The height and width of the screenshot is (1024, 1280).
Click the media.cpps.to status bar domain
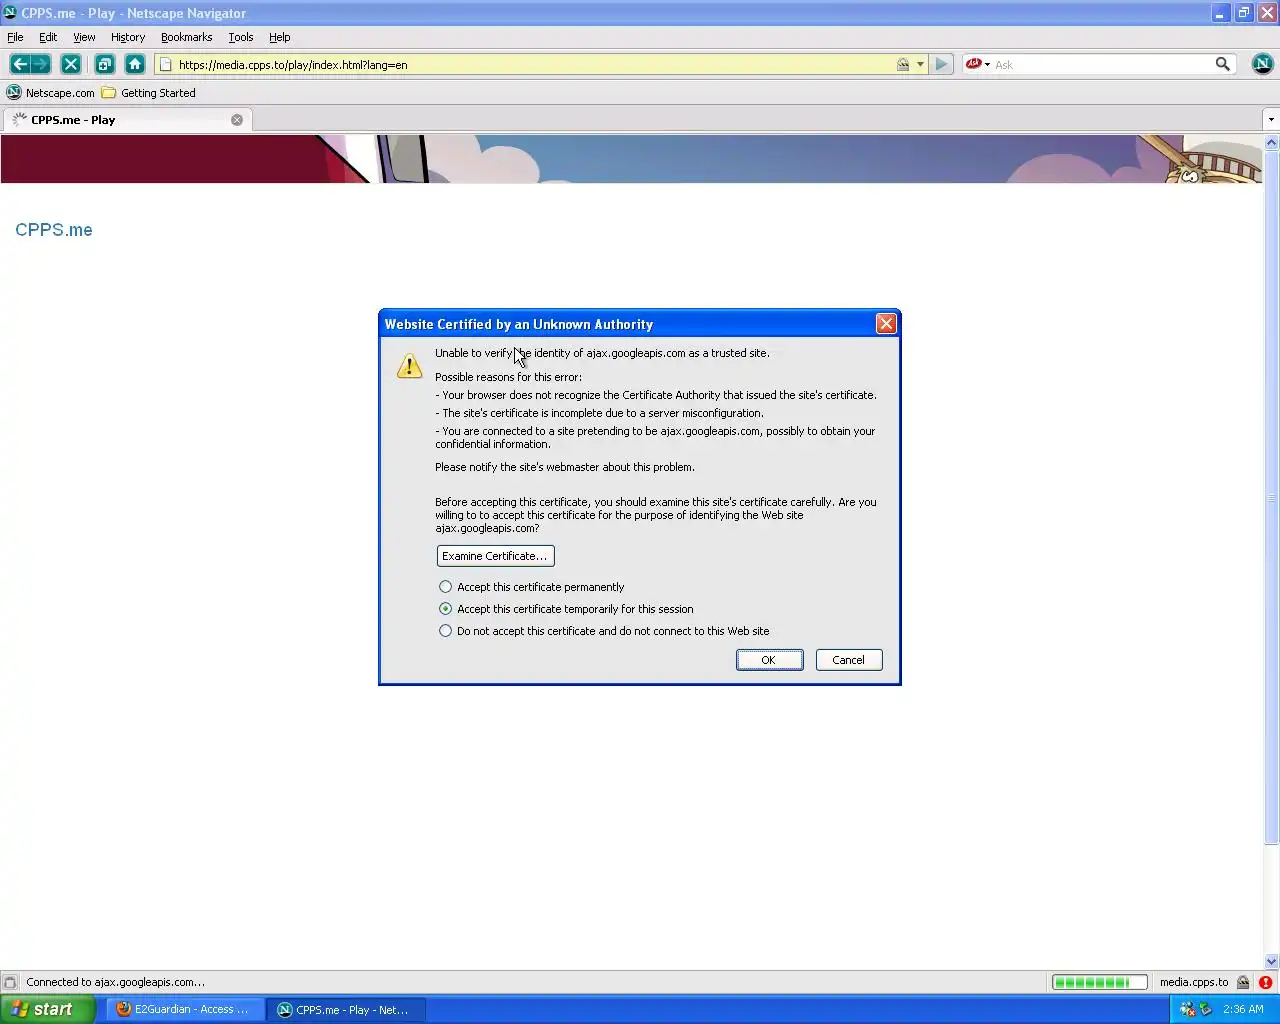[x=1193, y=982]
